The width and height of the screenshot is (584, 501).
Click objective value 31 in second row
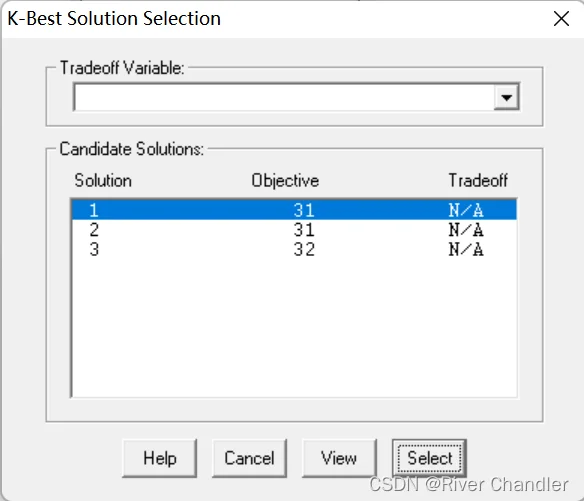point(304,230)
